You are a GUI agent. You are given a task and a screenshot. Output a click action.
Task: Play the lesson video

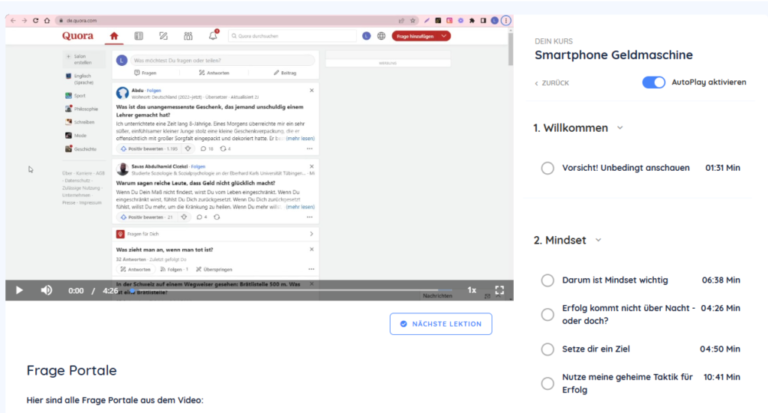[x=19, y=290]
